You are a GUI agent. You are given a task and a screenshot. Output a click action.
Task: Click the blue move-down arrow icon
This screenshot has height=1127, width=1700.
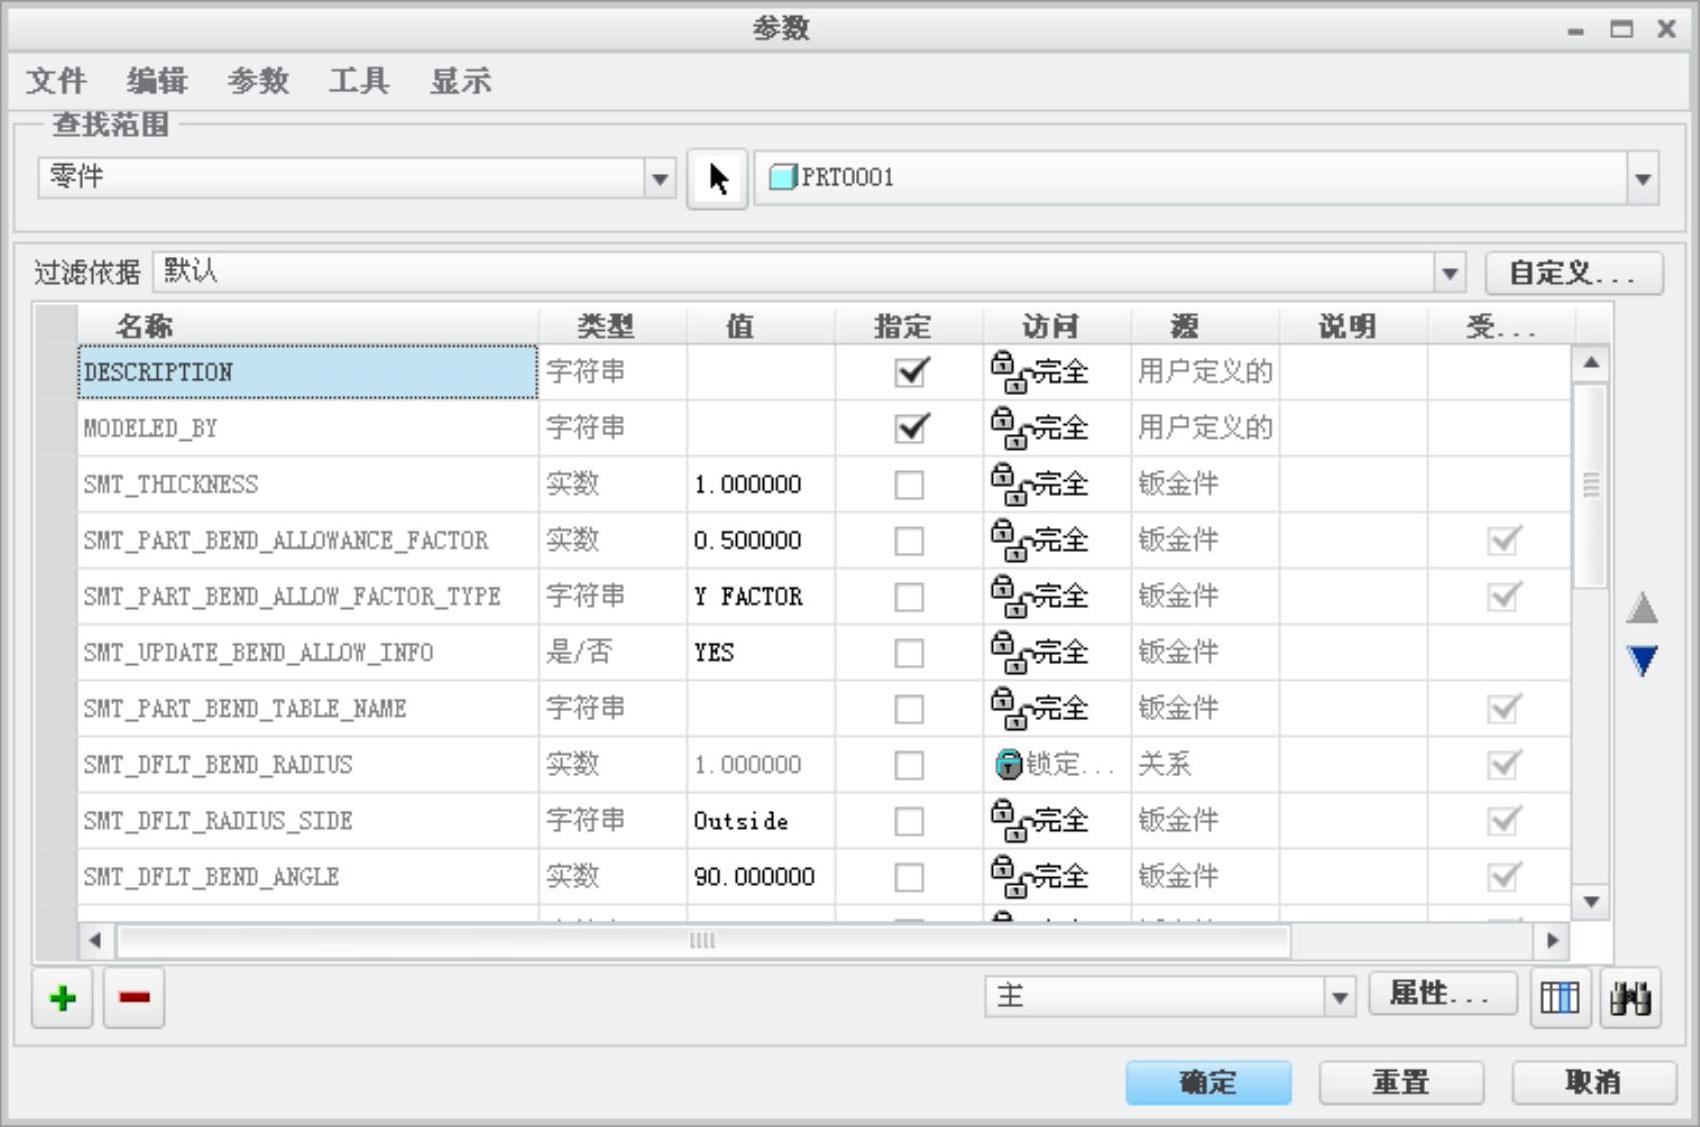pos(1642,660)
